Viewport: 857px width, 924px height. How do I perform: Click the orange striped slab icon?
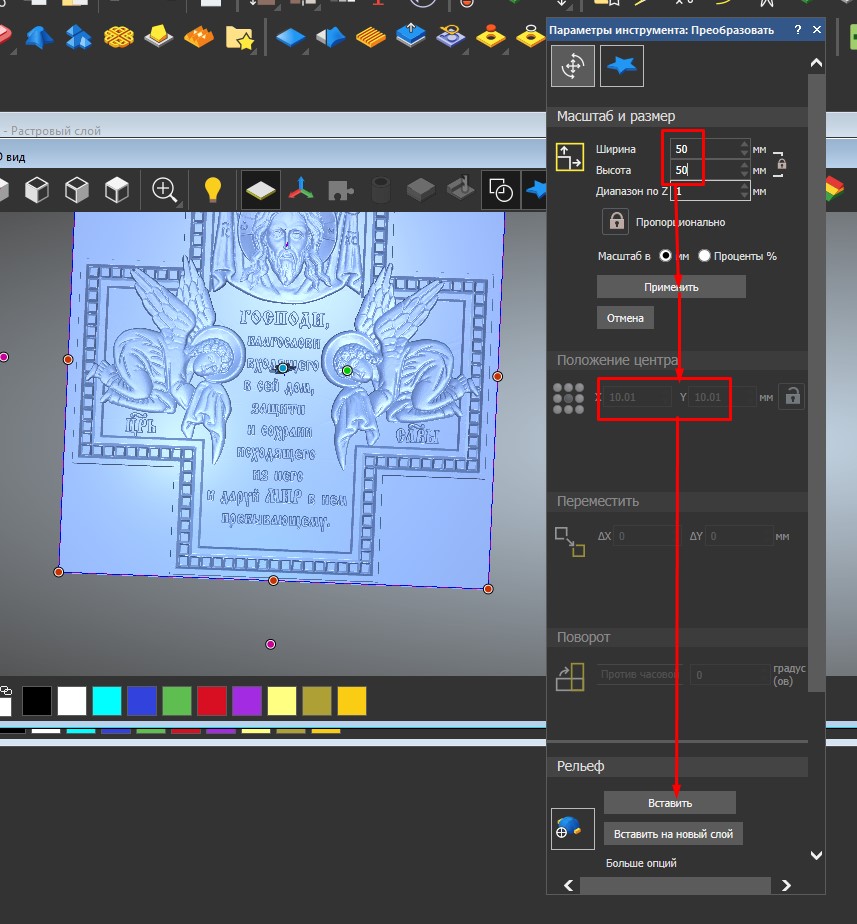[371, 38]
